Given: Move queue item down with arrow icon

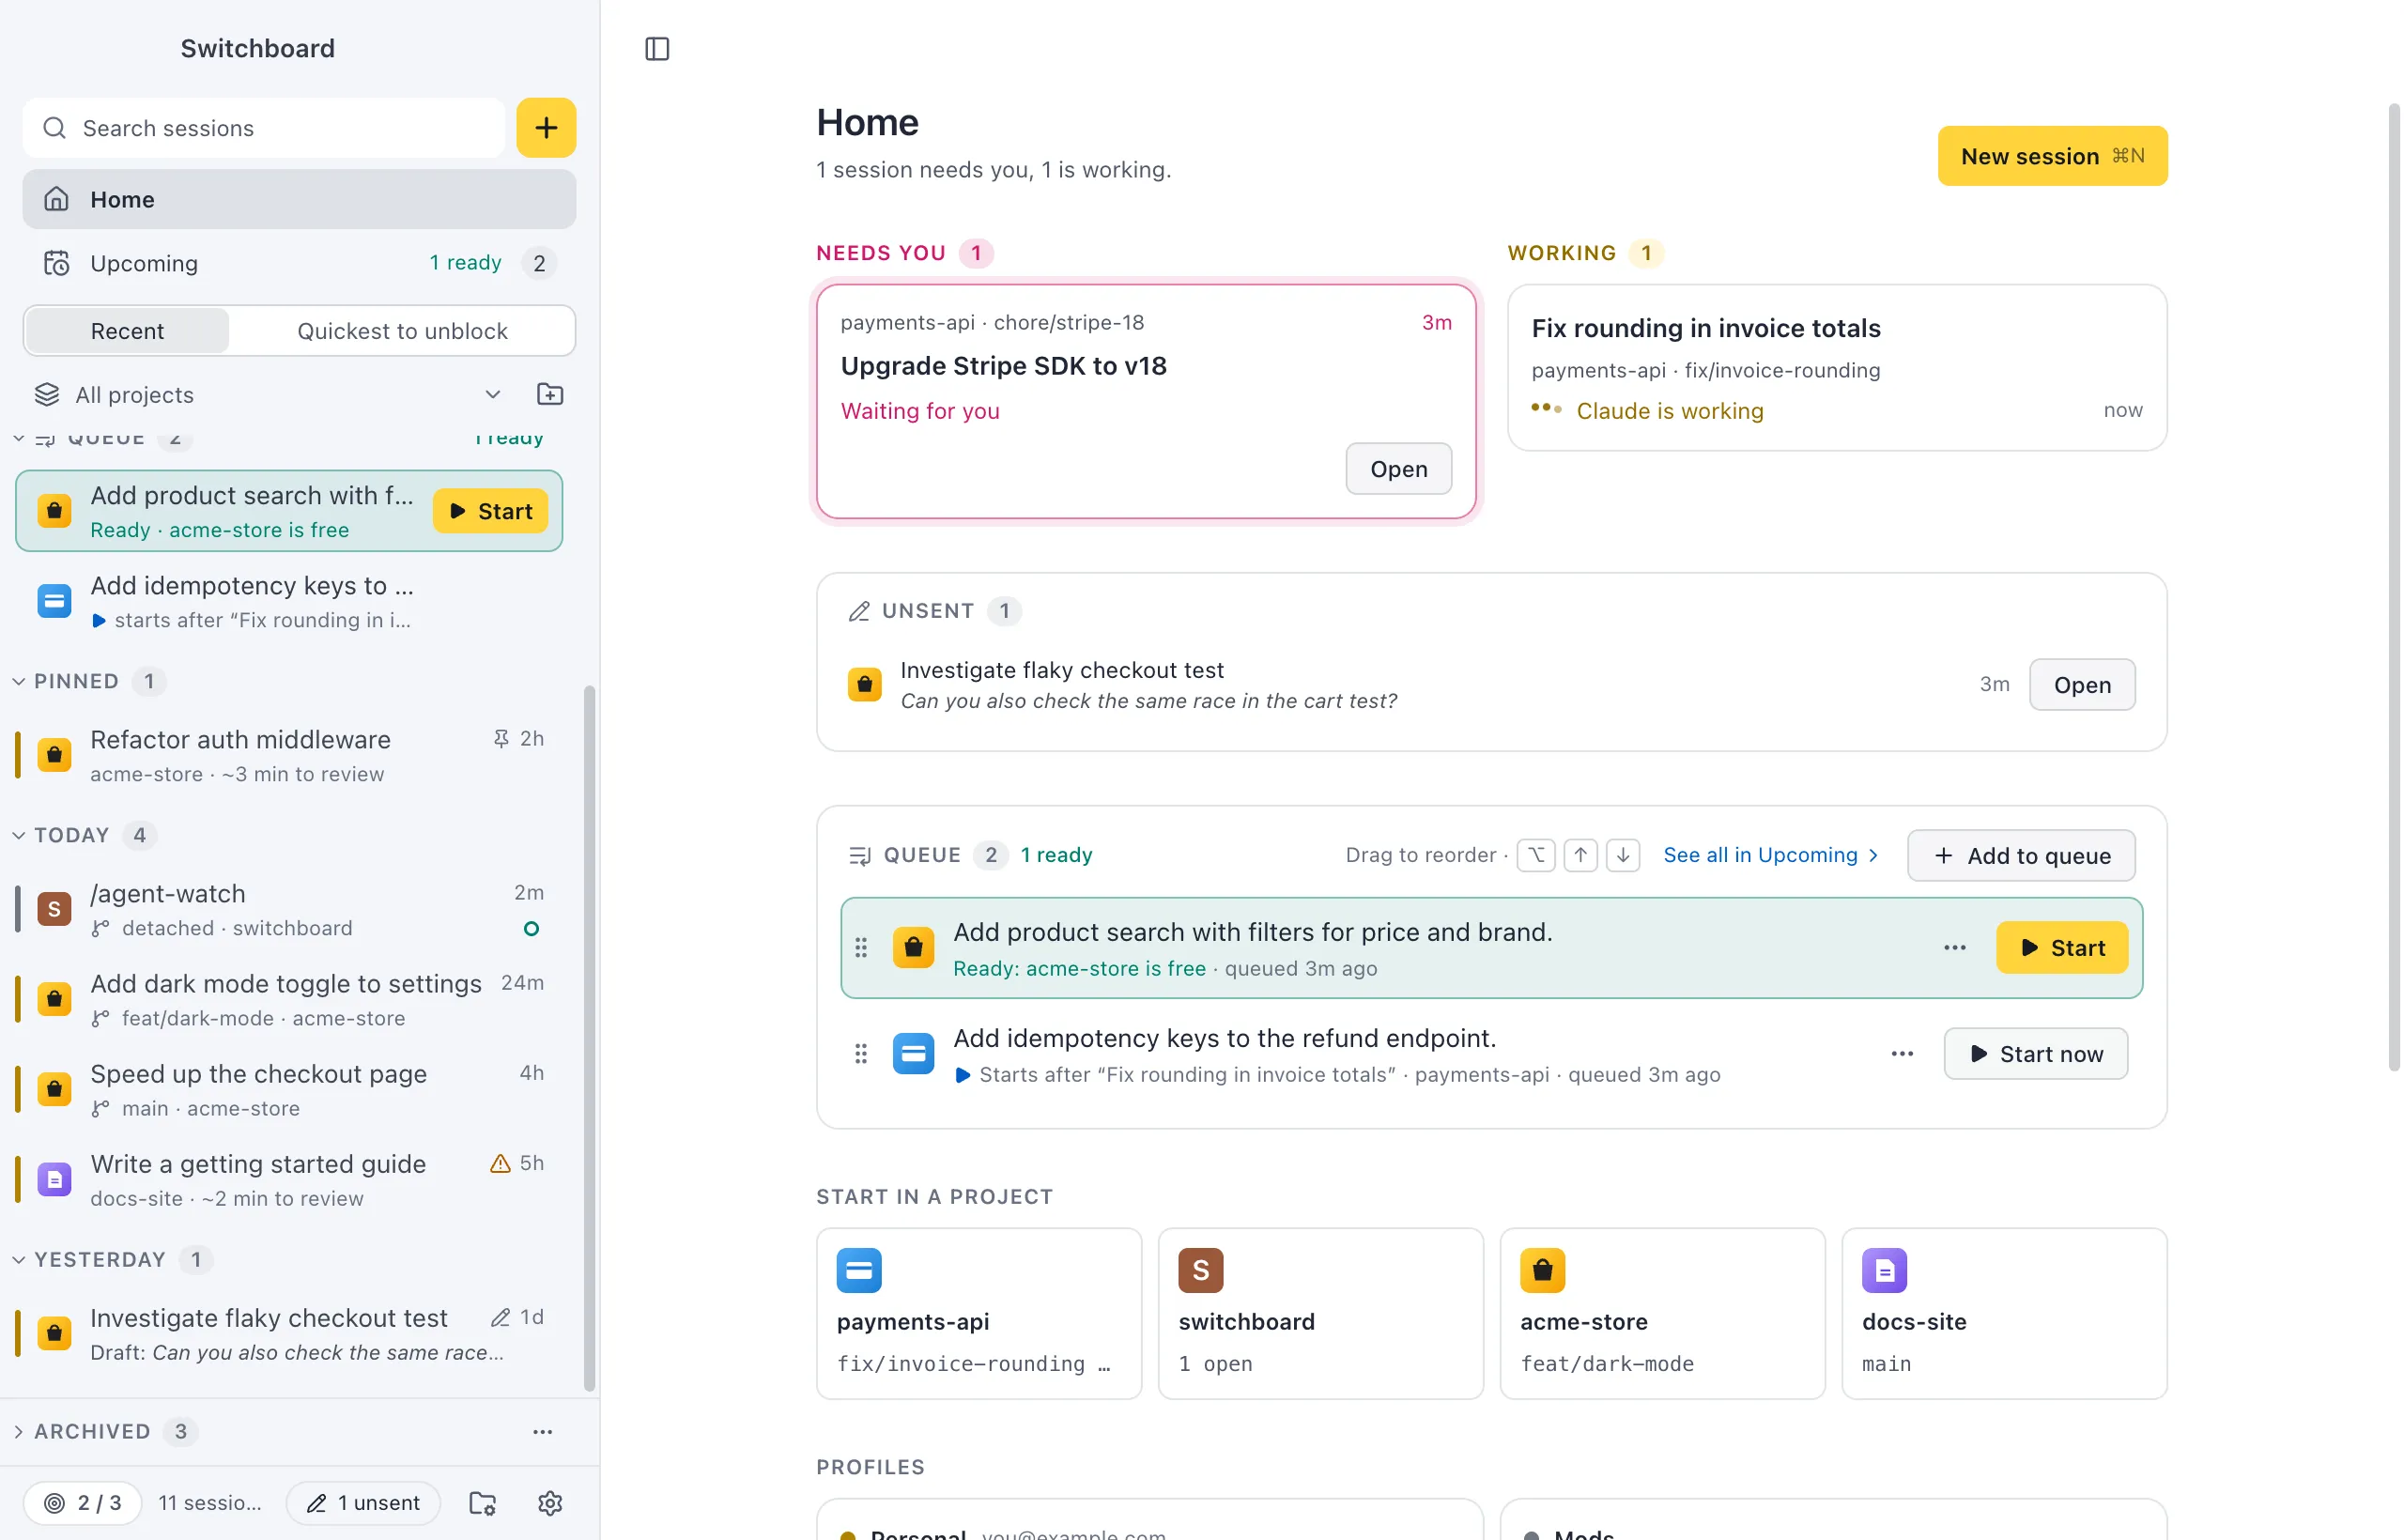Looking at the screenshot, I should (1623, 855).
